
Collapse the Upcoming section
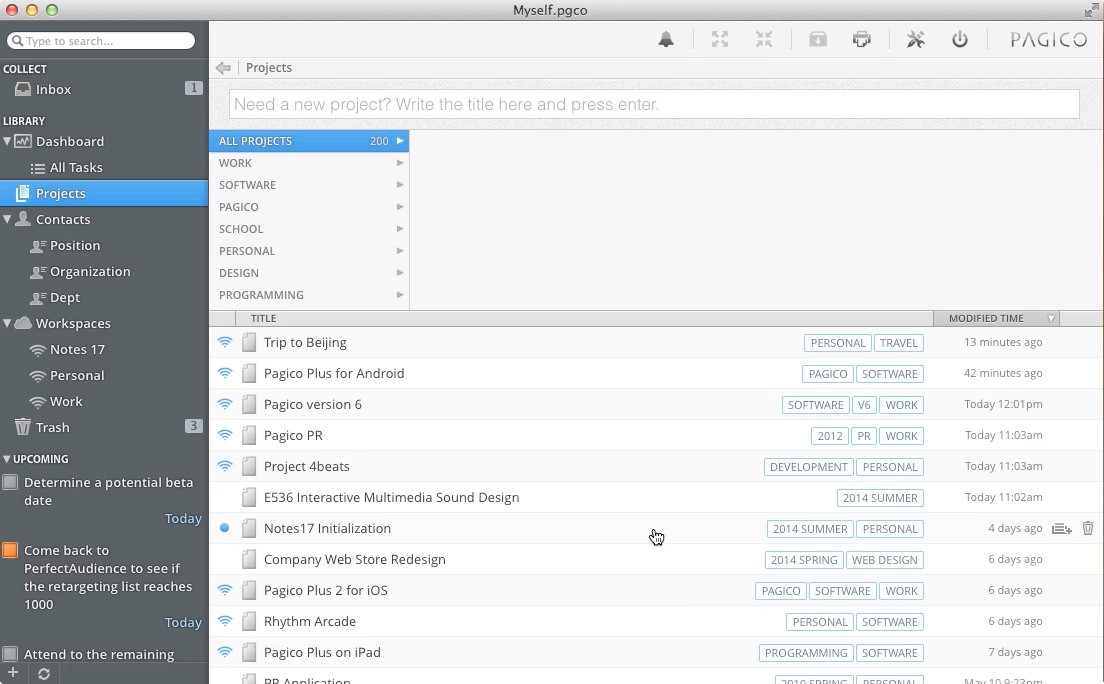[7, 459]
